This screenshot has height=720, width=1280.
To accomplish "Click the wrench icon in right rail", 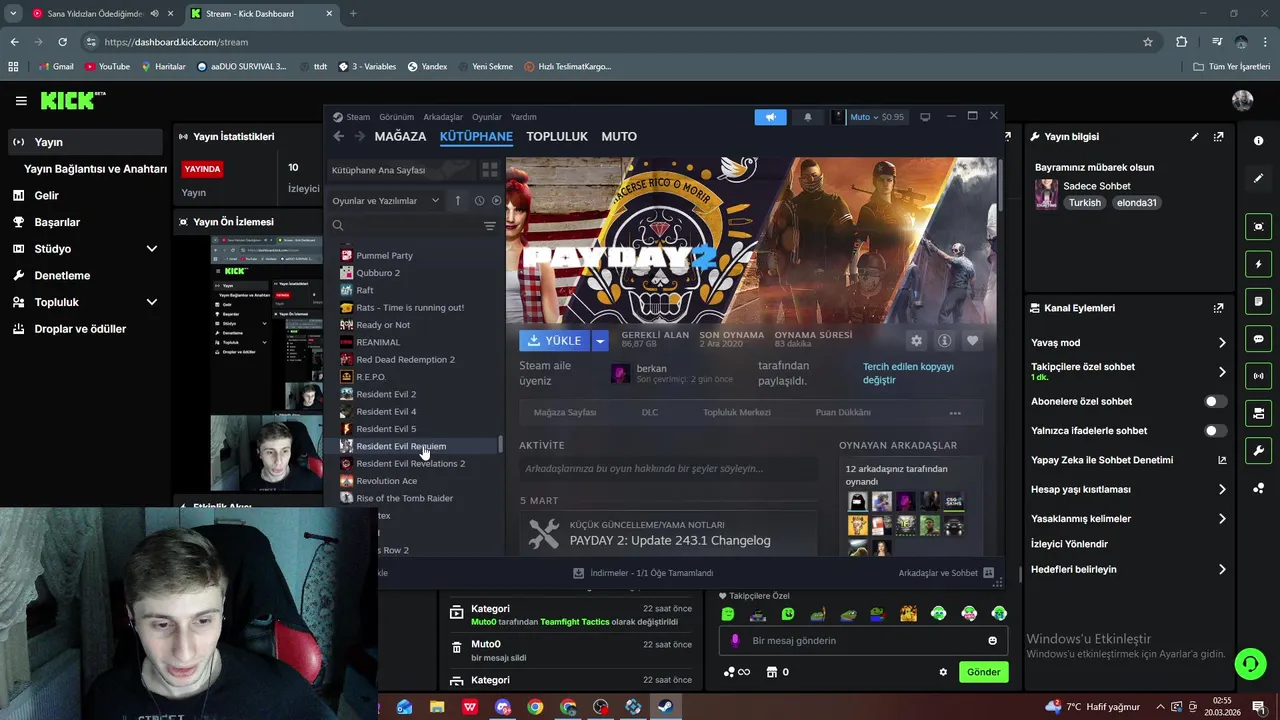I will click(1258, 450).
